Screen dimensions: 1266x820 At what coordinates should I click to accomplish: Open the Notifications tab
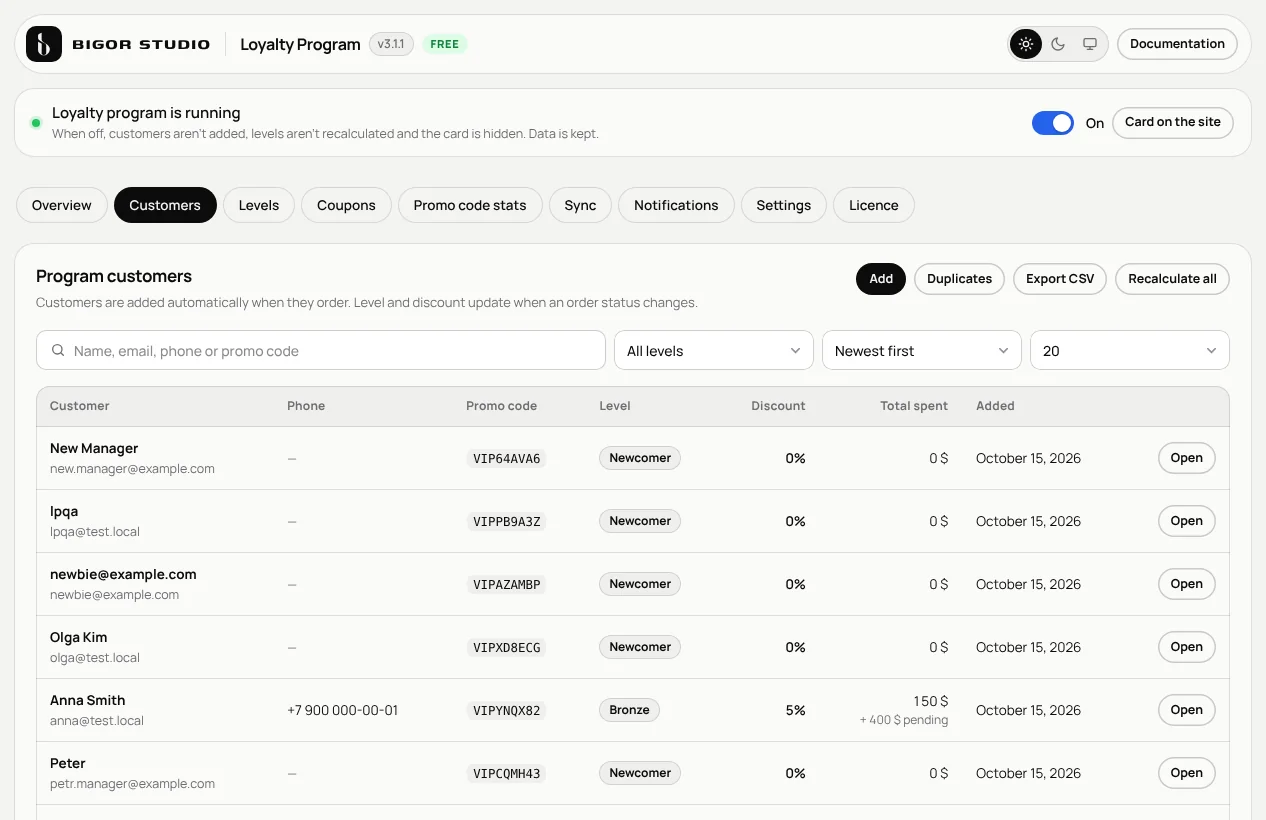coord(676,205)
